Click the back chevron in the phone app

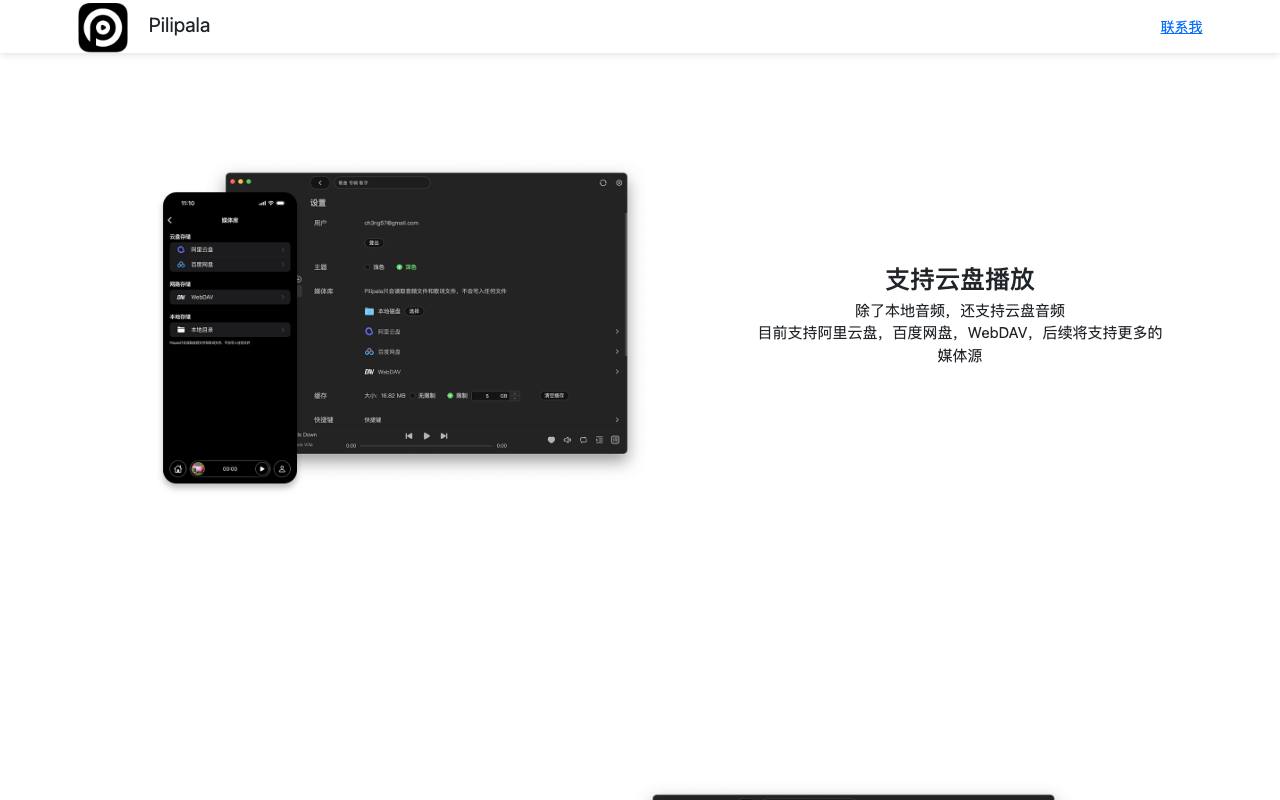170,220
